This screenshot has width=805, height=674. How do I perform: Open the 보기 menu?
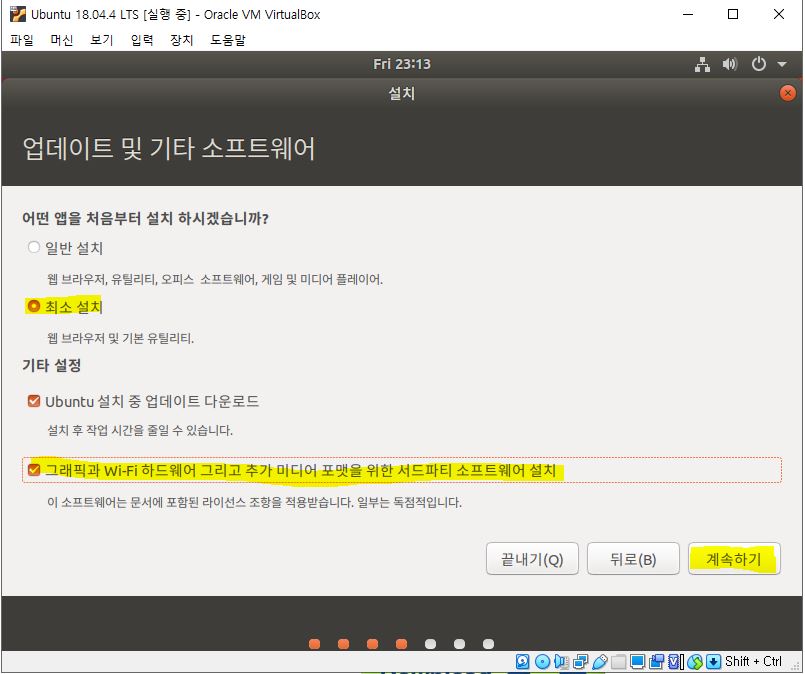[102, 40]
